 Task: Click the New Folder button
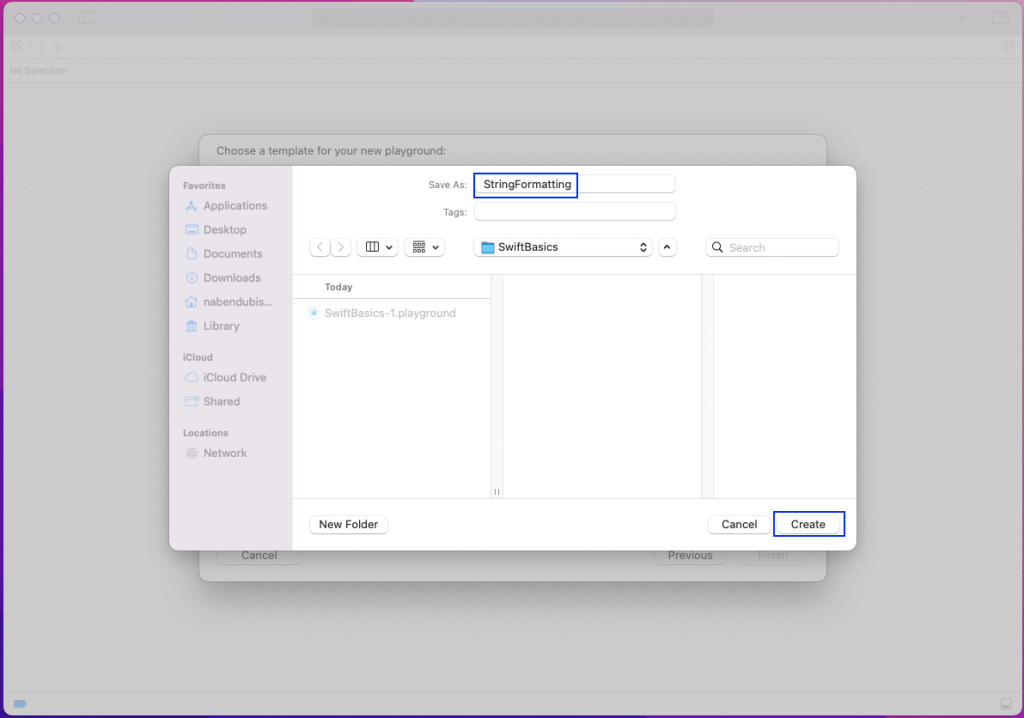[348, 524]
